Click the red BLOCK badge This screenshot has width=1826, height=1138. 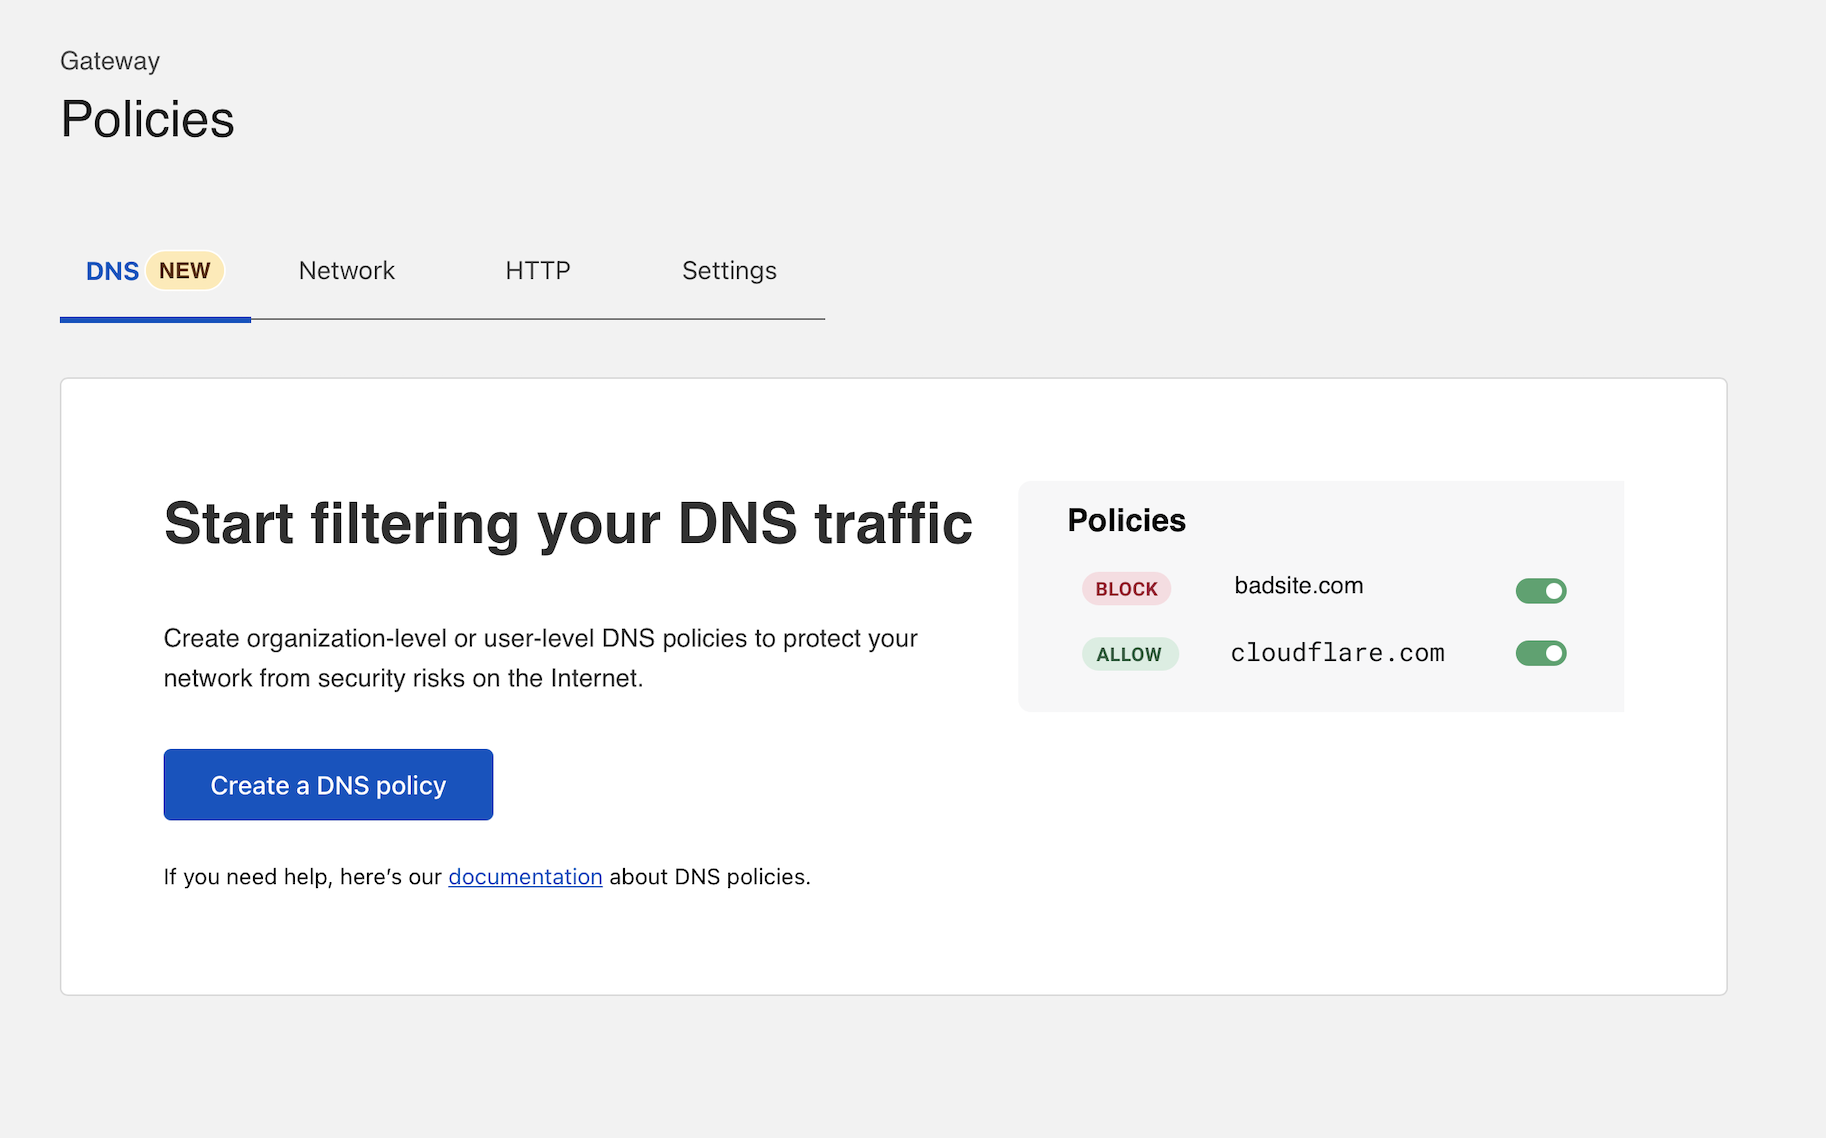click(1126, 589)
